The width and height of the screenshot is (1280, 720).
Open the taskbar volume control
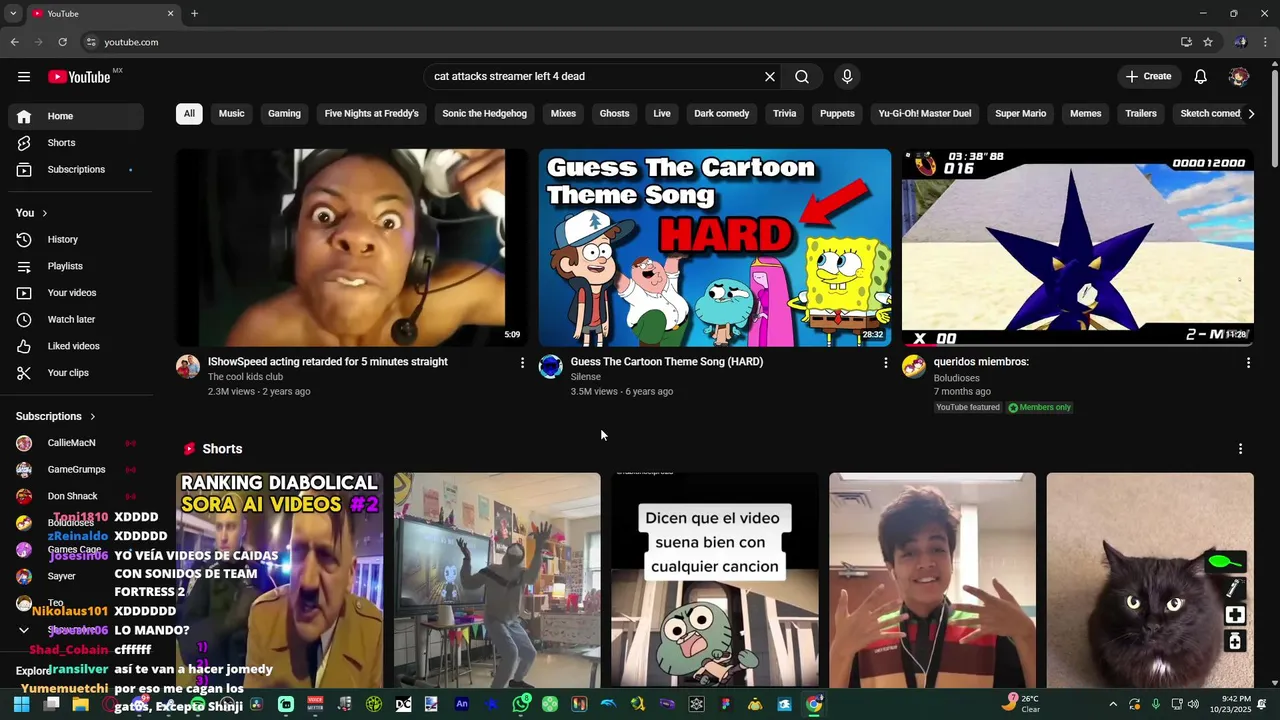tap(1193, 704)
